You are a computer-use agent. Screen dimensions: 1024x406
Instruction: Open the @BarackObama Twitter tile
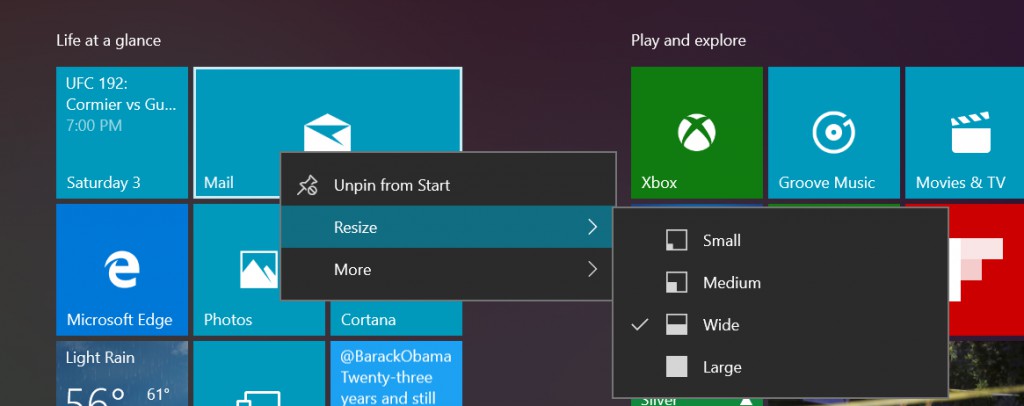396,373
